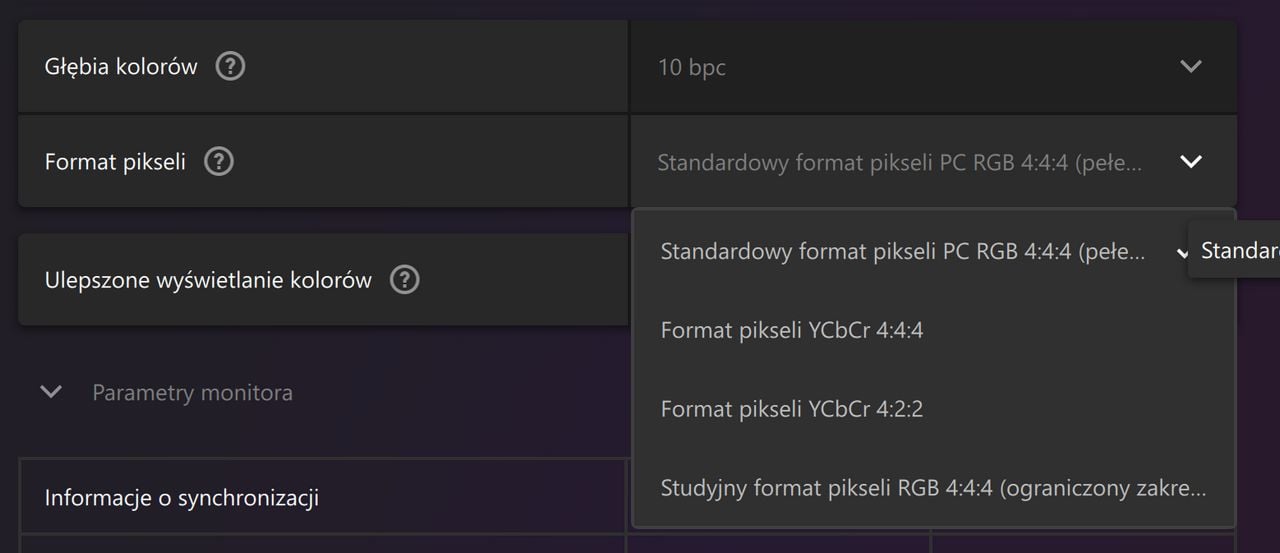Click the chevron left of Parametry monitora

click(51, 392)
